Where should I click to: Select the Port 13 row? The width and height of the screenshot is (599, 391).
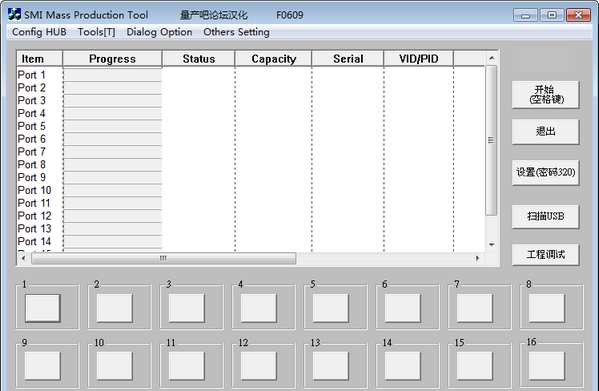[x=251, y=229]
